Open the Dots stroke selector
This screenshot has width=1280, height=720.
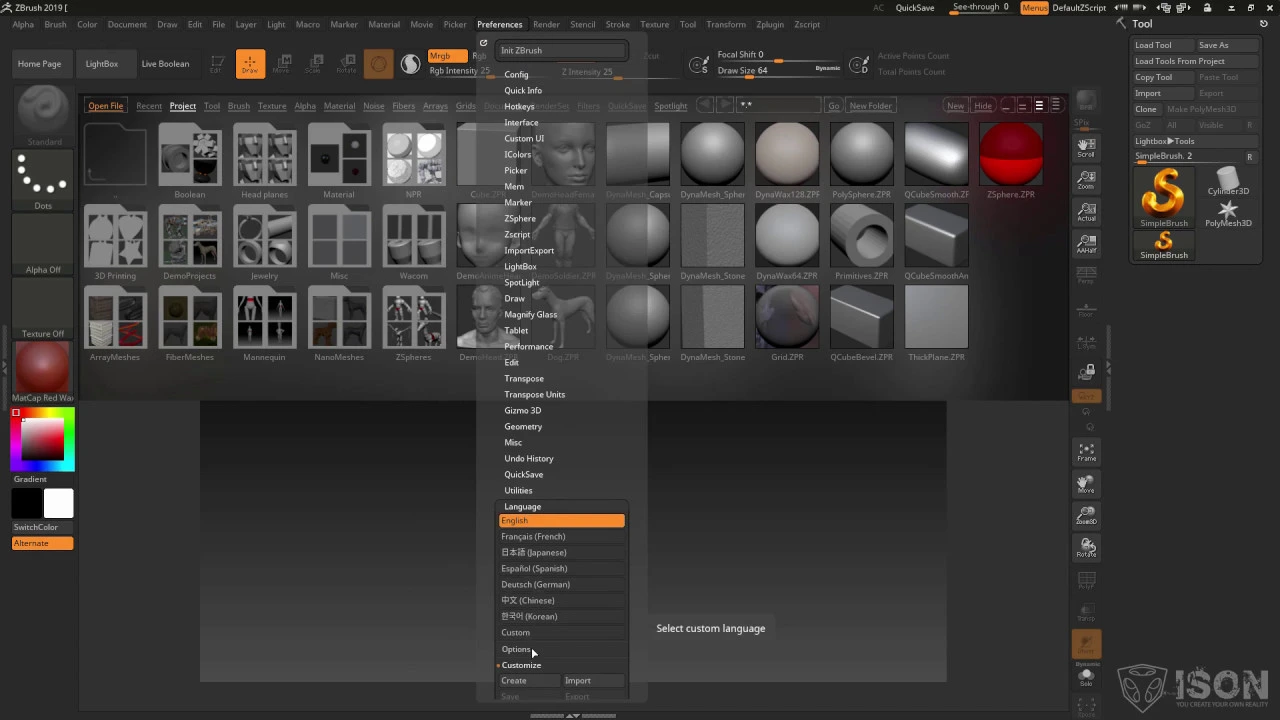tap(43, 180)
